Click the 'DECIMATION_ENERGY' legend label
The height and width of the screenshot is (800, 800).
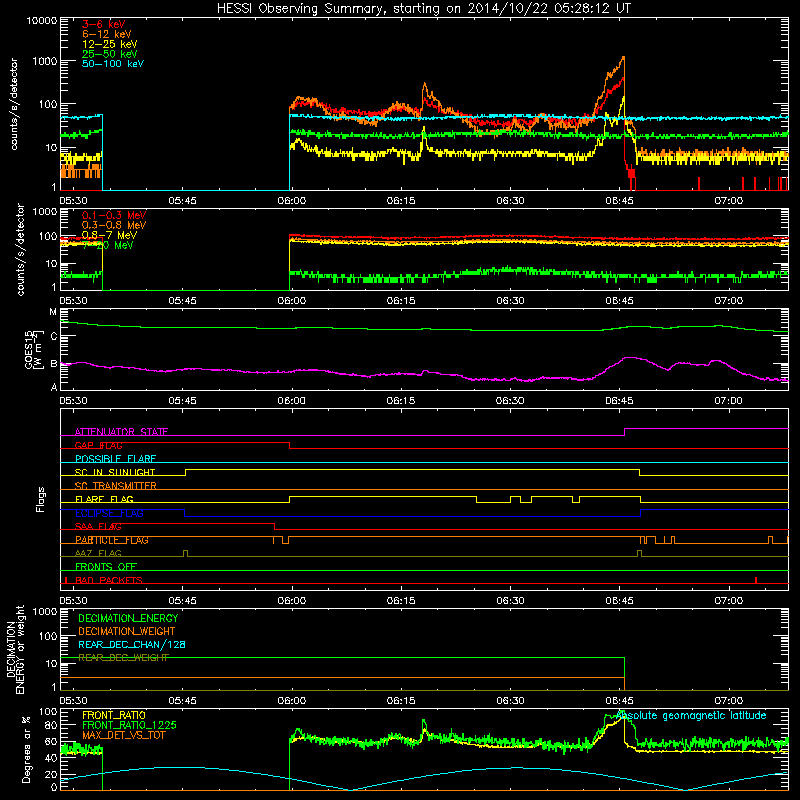point(128,618)
